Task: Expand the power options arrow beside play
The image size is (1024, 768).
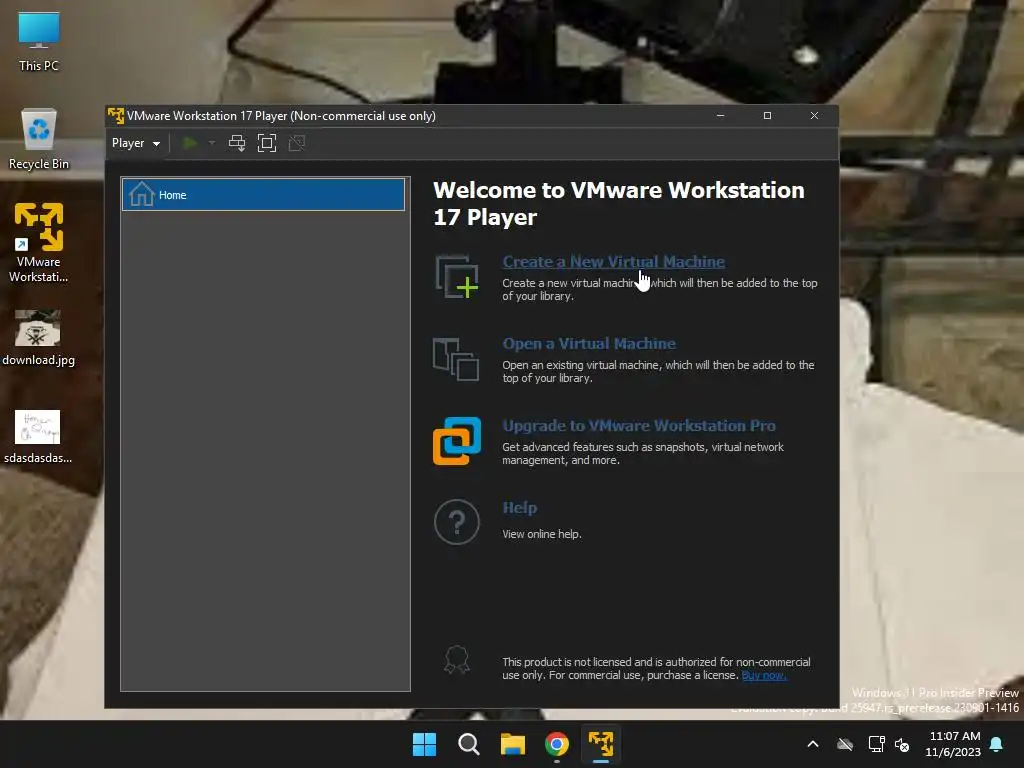Action: tap(212, 143)
